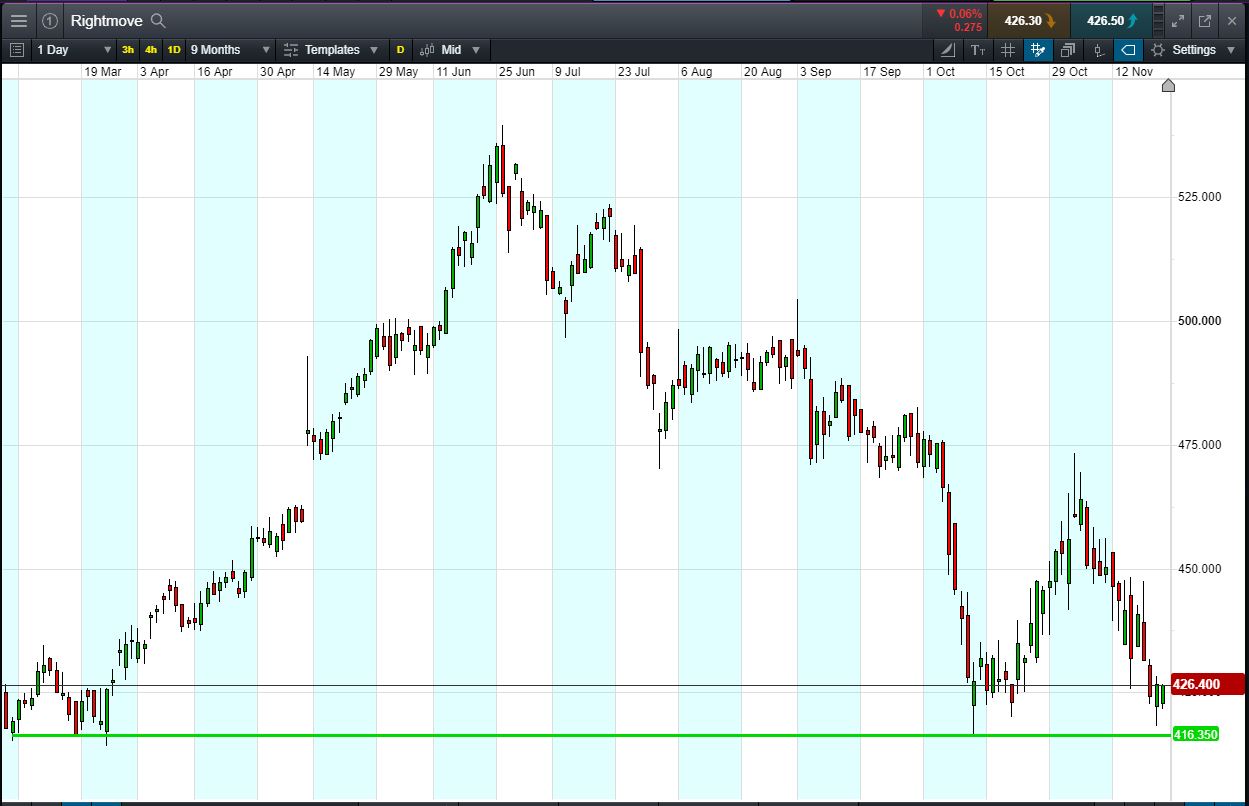Click the green 416.350 support level label

pyautogui.click(x=1195, y=734)
